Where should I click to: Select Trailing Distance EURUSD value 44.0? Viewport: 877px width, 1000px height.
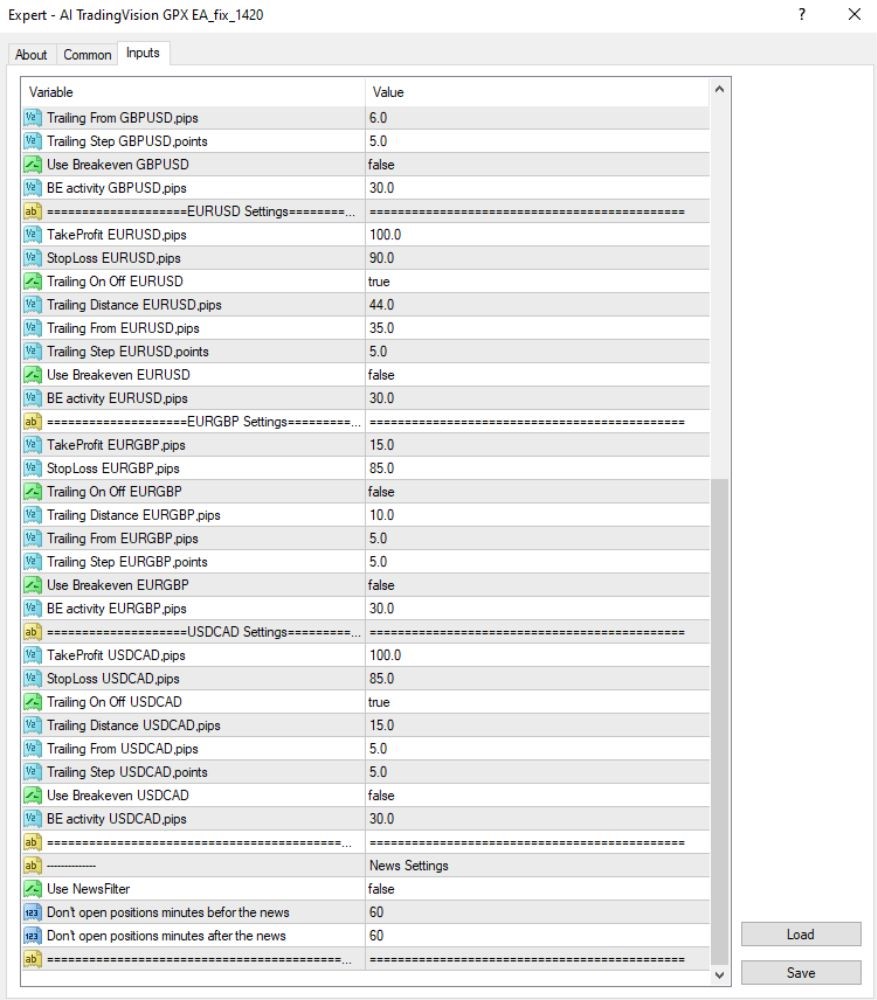click(381, 305)
